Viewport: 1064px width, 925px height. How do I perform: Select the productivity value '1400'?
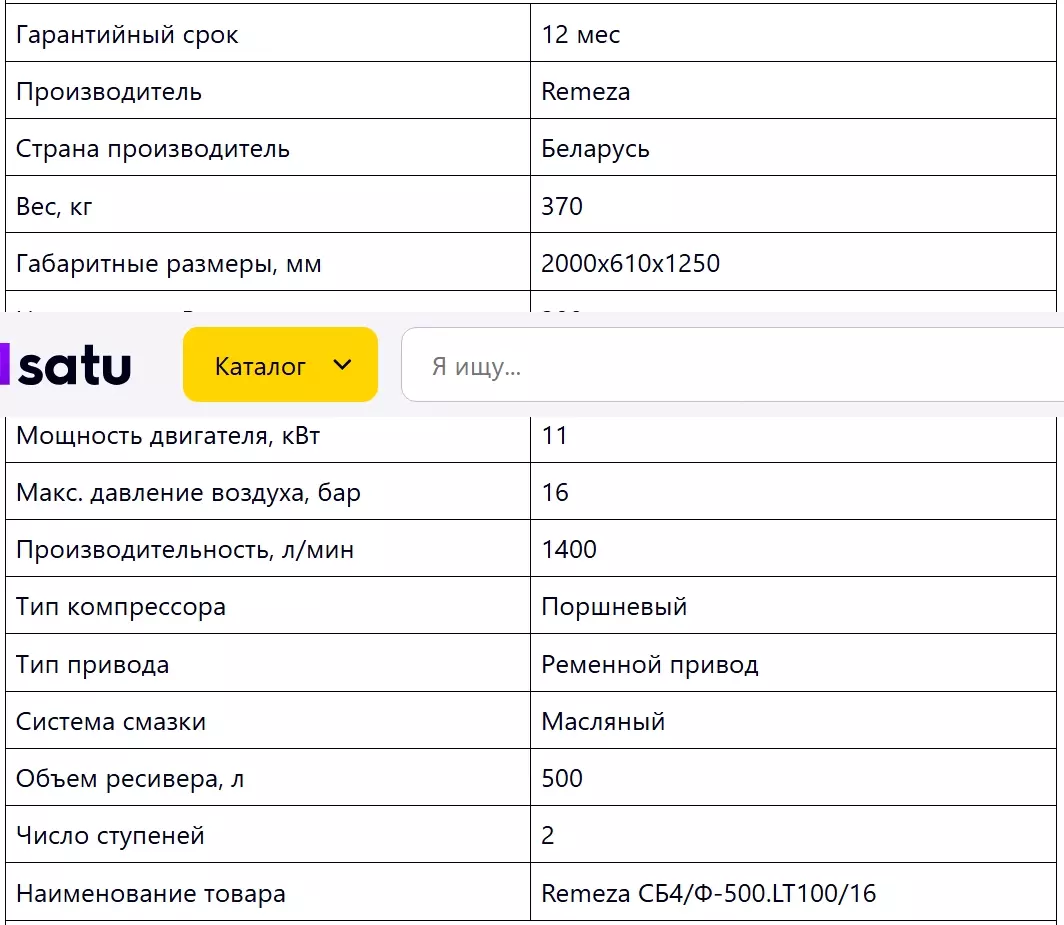569,549
